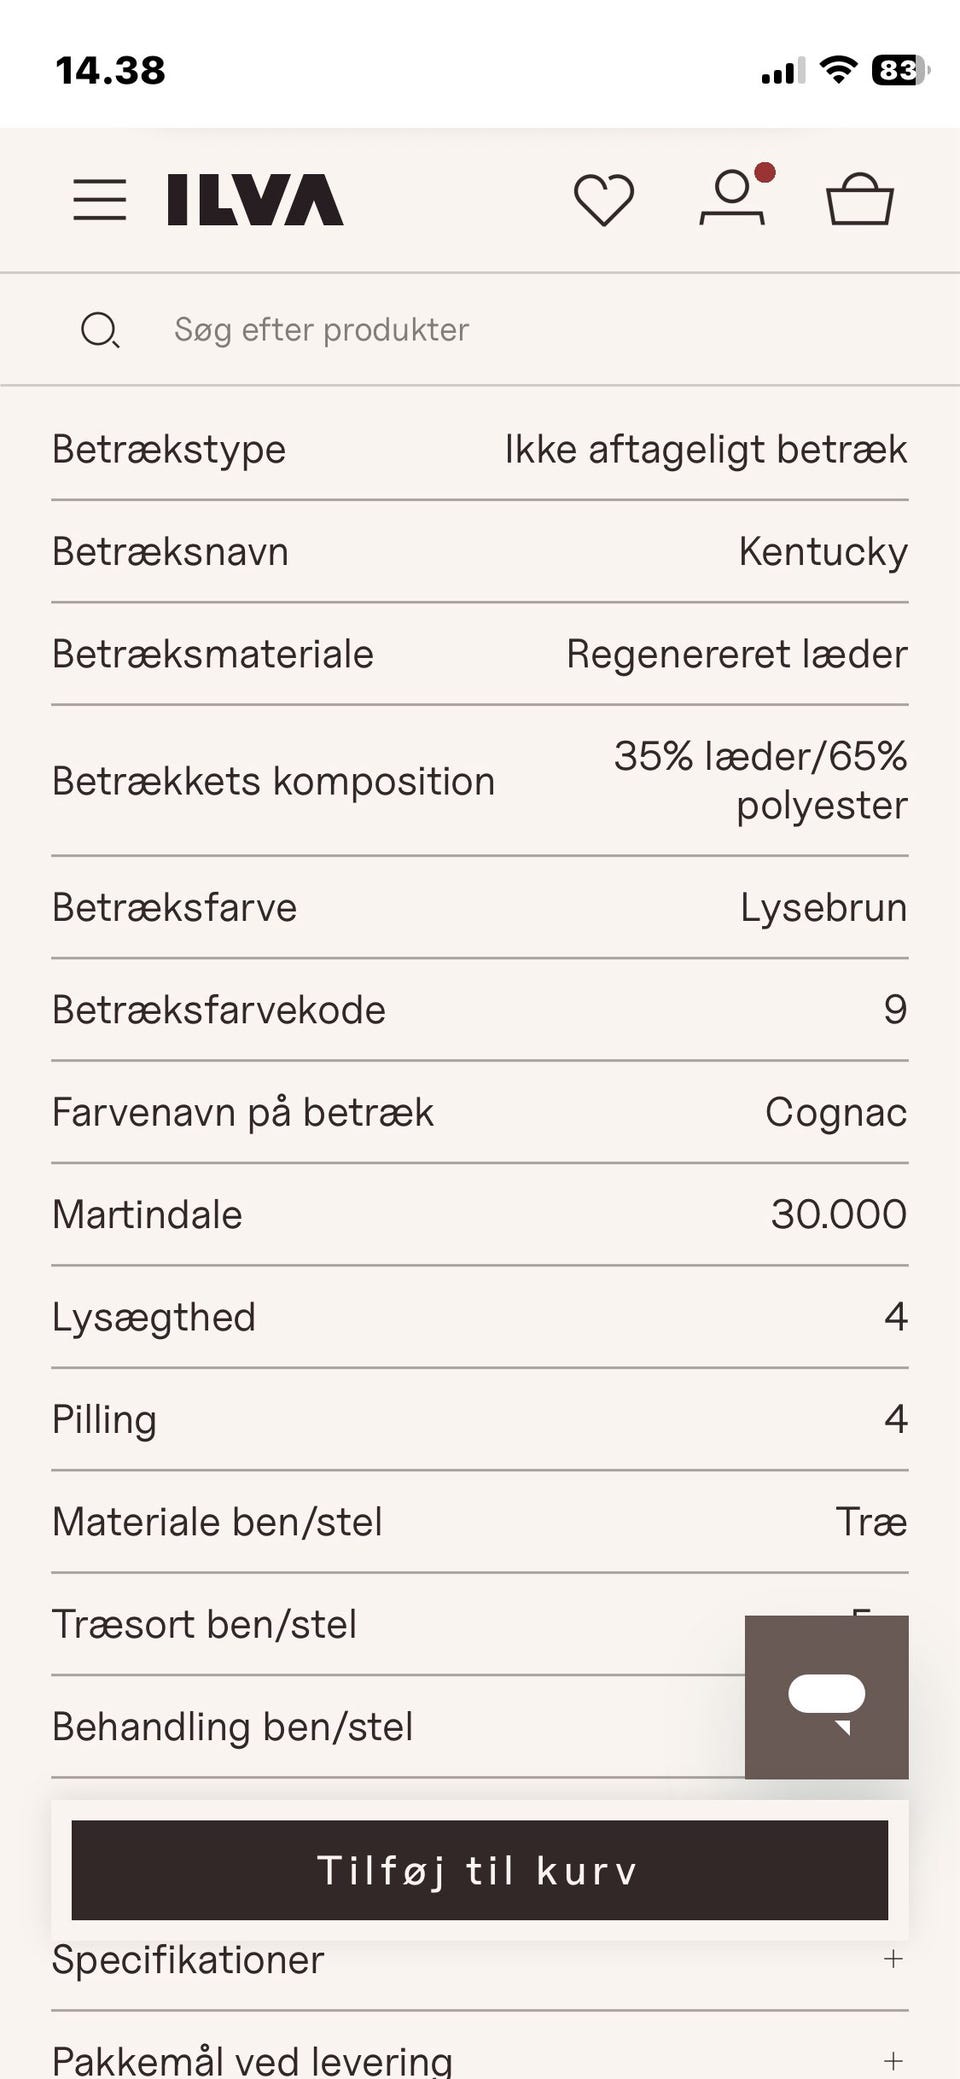The width and height of the screenshot is (960, 2079).
Task: Tap the plus next to Specifikationer
Action: (893, 1959)
